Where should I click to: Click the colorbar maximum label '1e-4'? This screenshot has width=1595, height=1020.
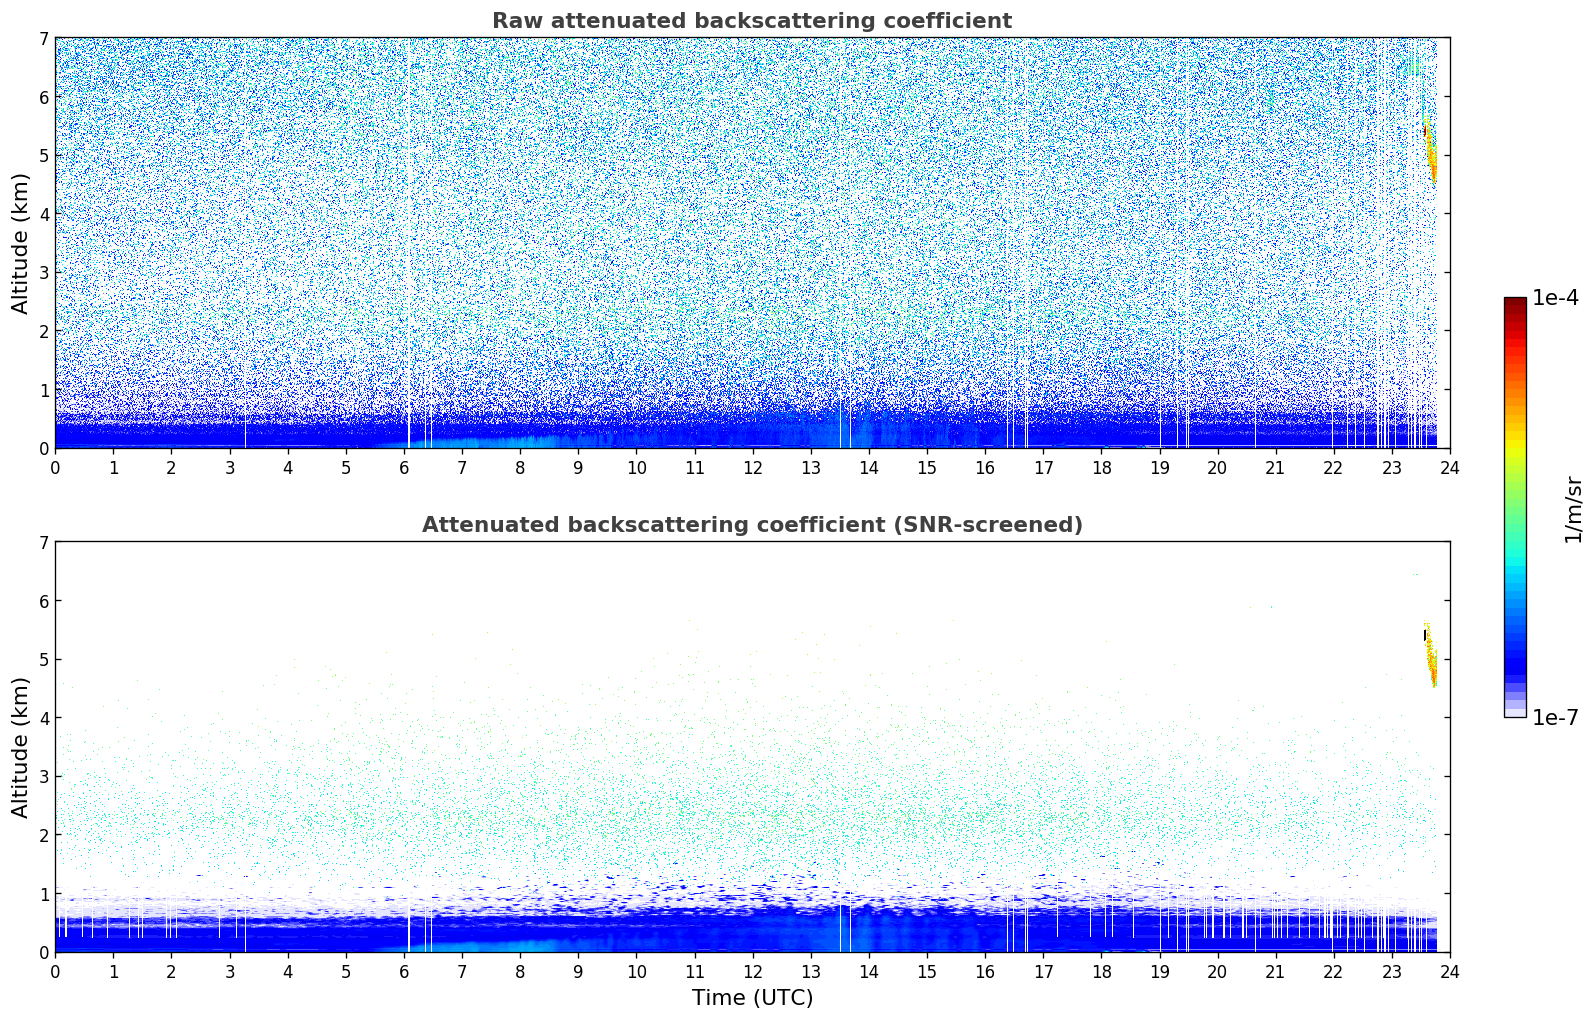[1555, 298]
